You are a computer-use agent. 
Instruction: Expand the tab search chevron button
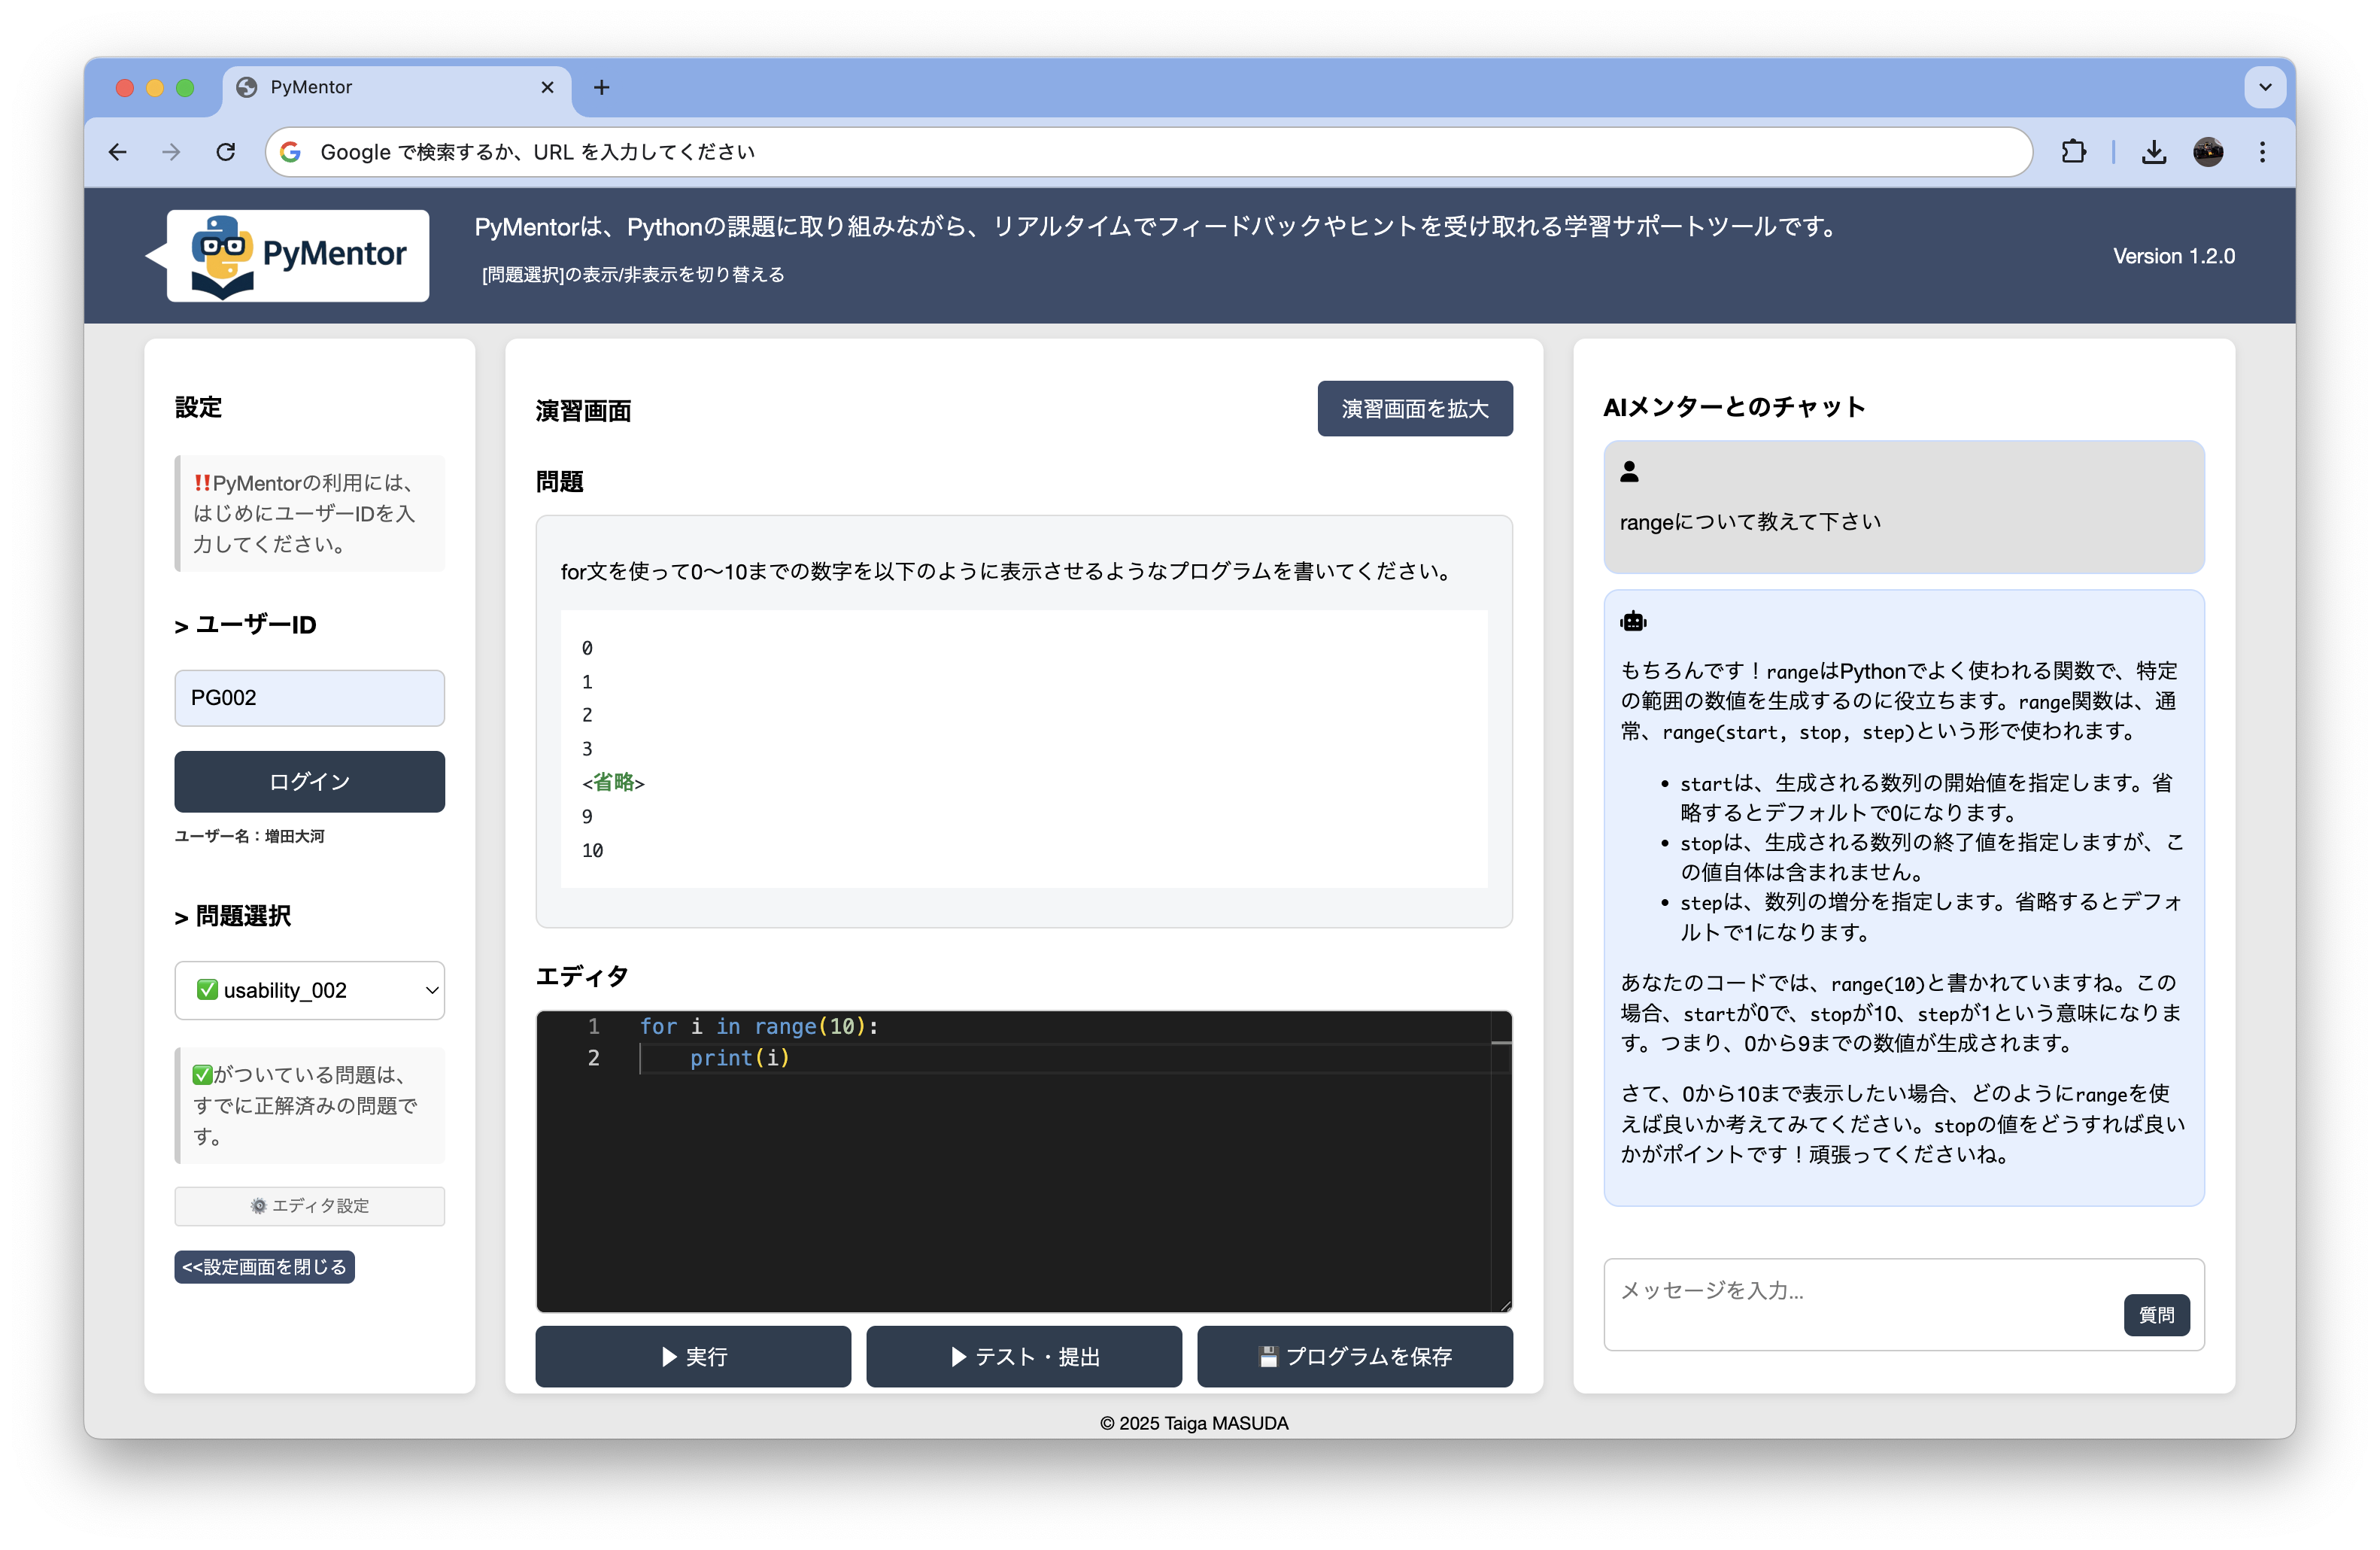click(2265, 88)
